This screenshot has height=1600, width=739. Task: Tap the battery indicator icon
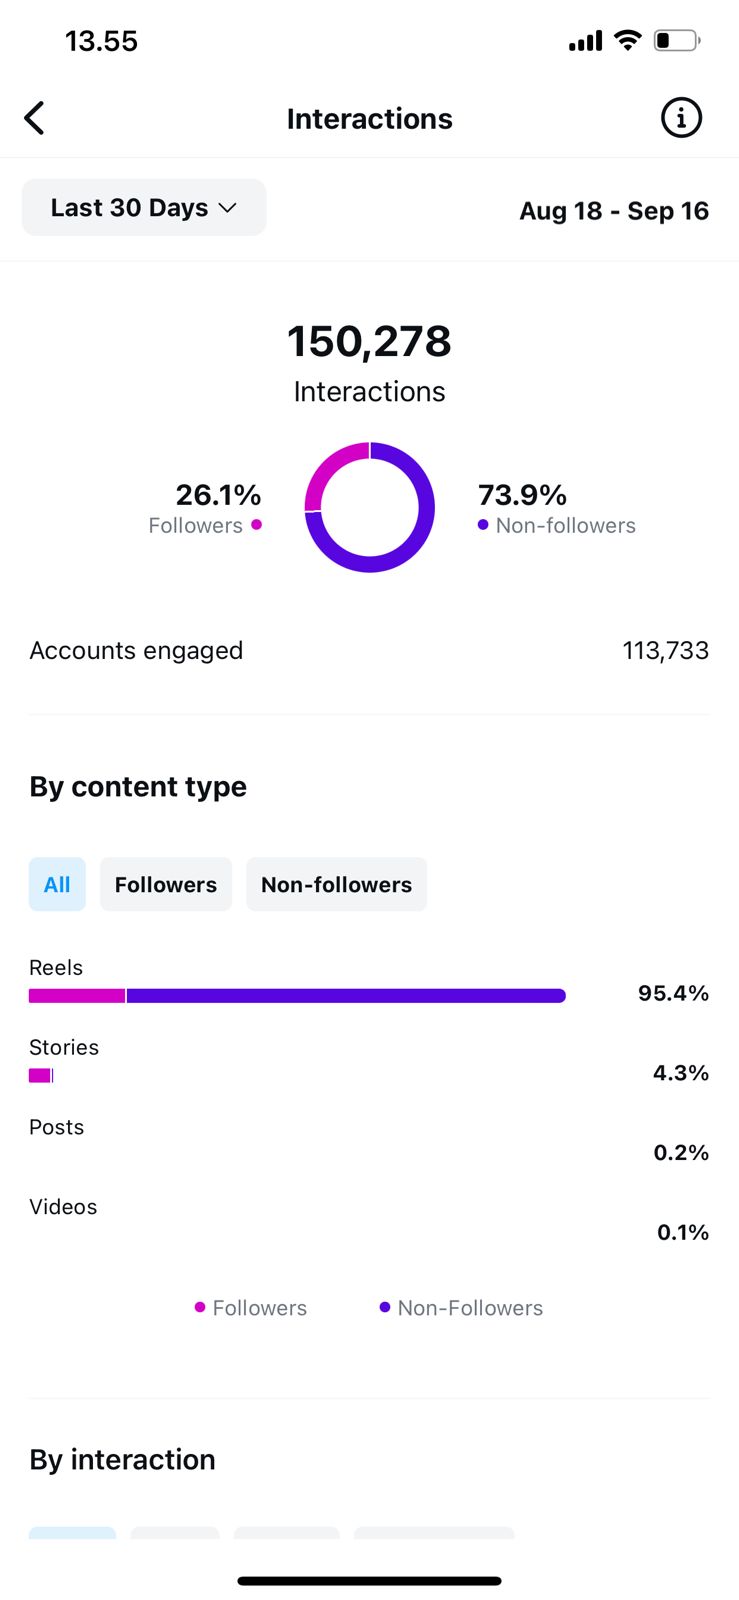point(676,40)
